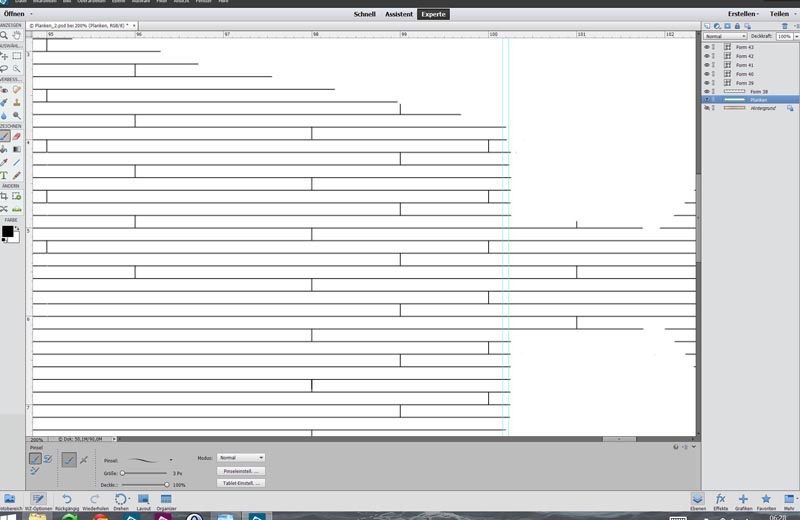
Task: Lock all pixels icon in layers panel
Action: pyautogui.click(x=738, y=26)
